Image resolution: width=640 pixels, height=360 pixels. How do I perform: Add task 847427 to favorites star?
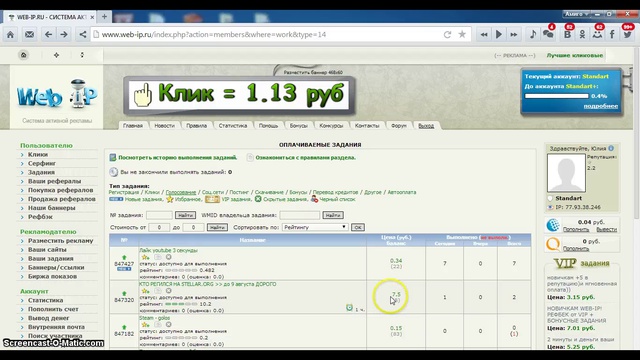(145, 258)
